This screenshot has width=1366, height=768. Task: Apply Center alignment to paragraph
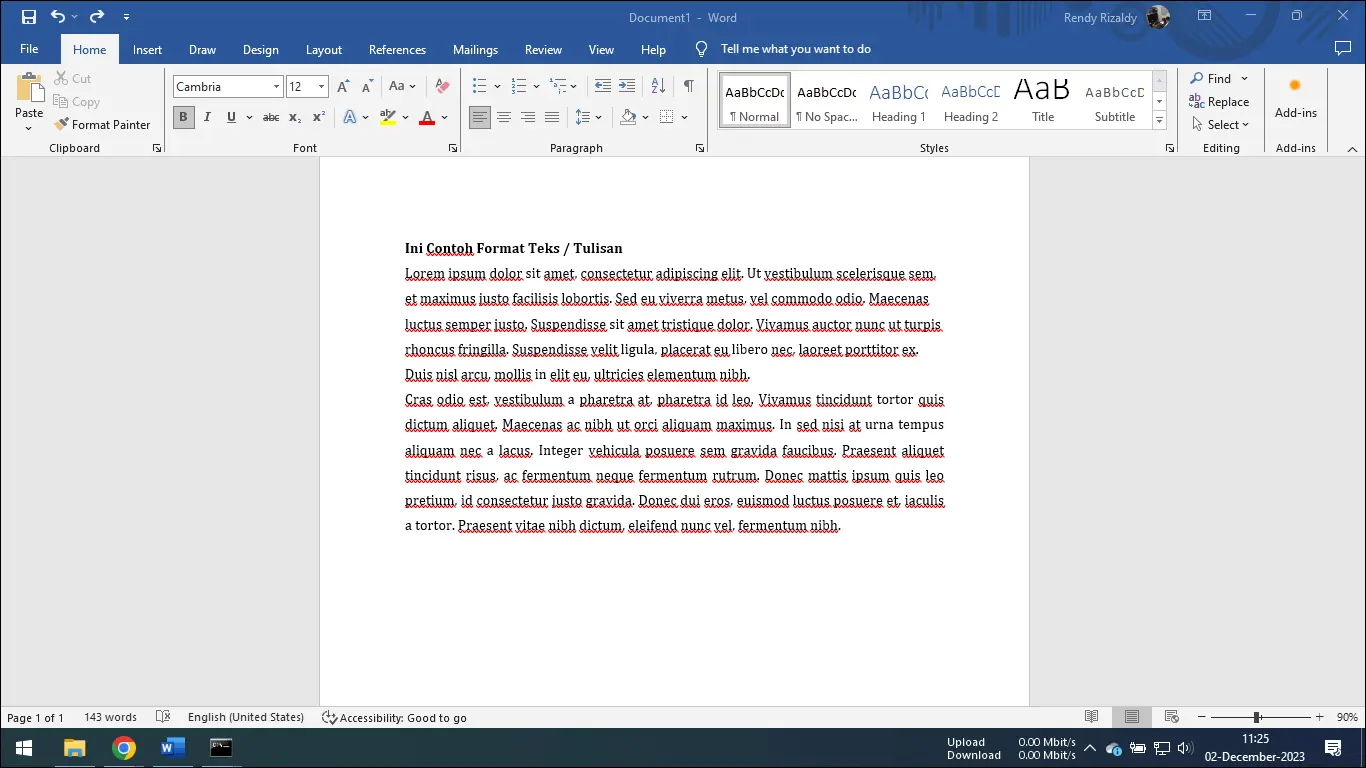point(504,118)
